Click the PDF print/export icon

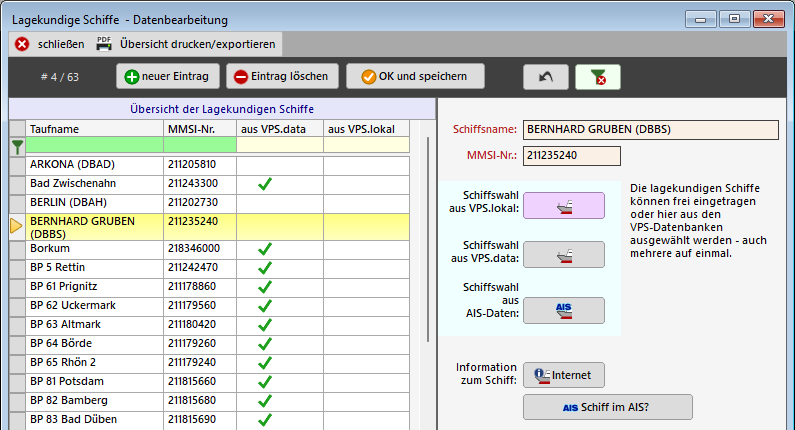pyautogui.click(x=104, y=44)
